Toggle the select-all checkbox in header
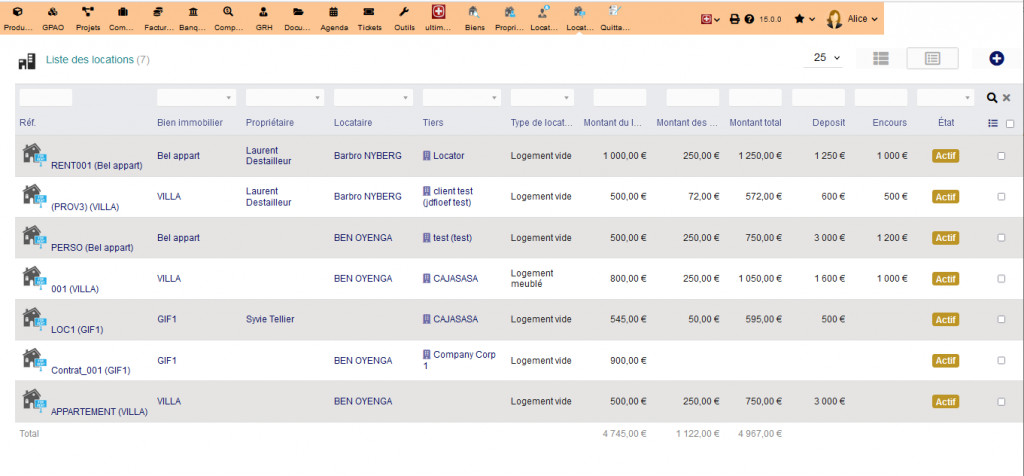This screenshot has height=476, width=1024. pyautogui.click(x=1009, y=124)
